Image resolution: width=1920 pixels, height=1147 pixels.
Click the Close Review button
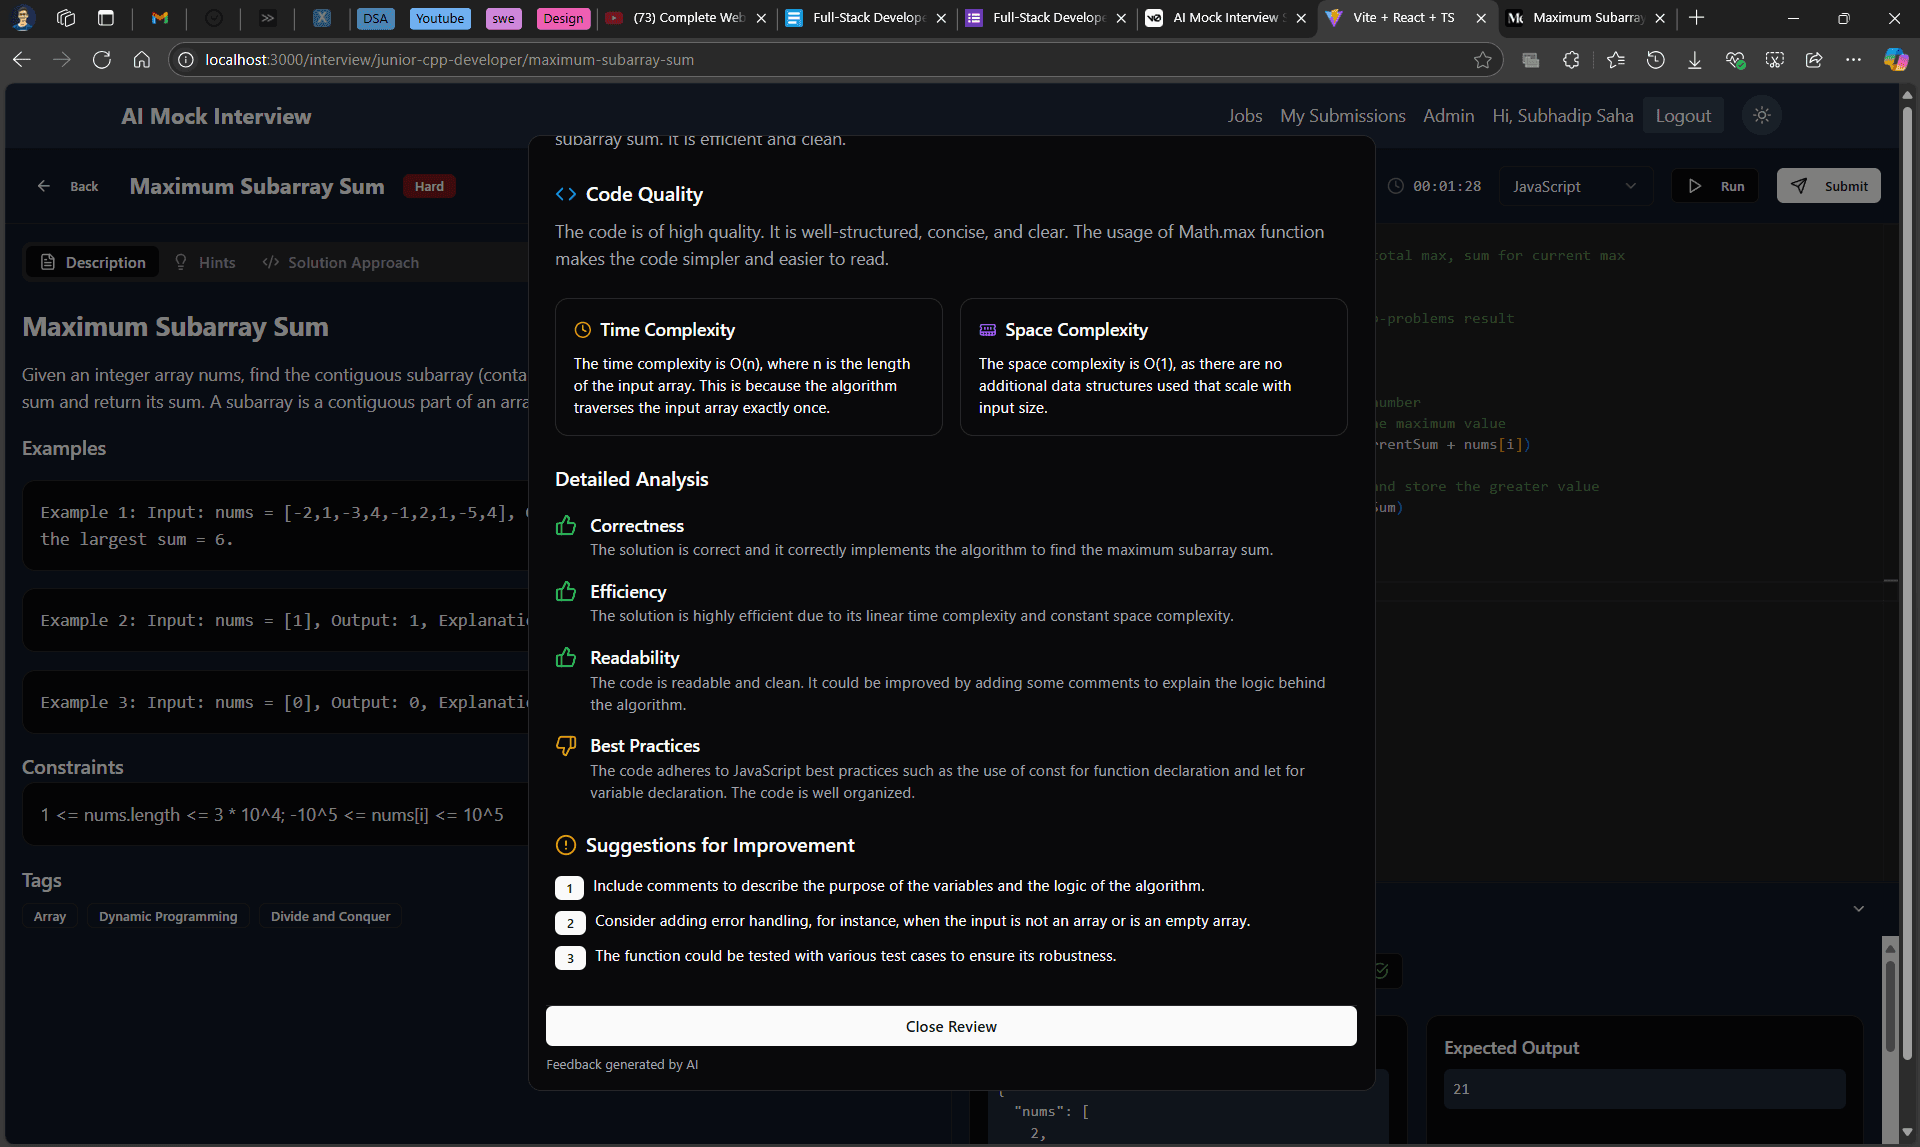pyautogui.click(x=950, y=1026)
